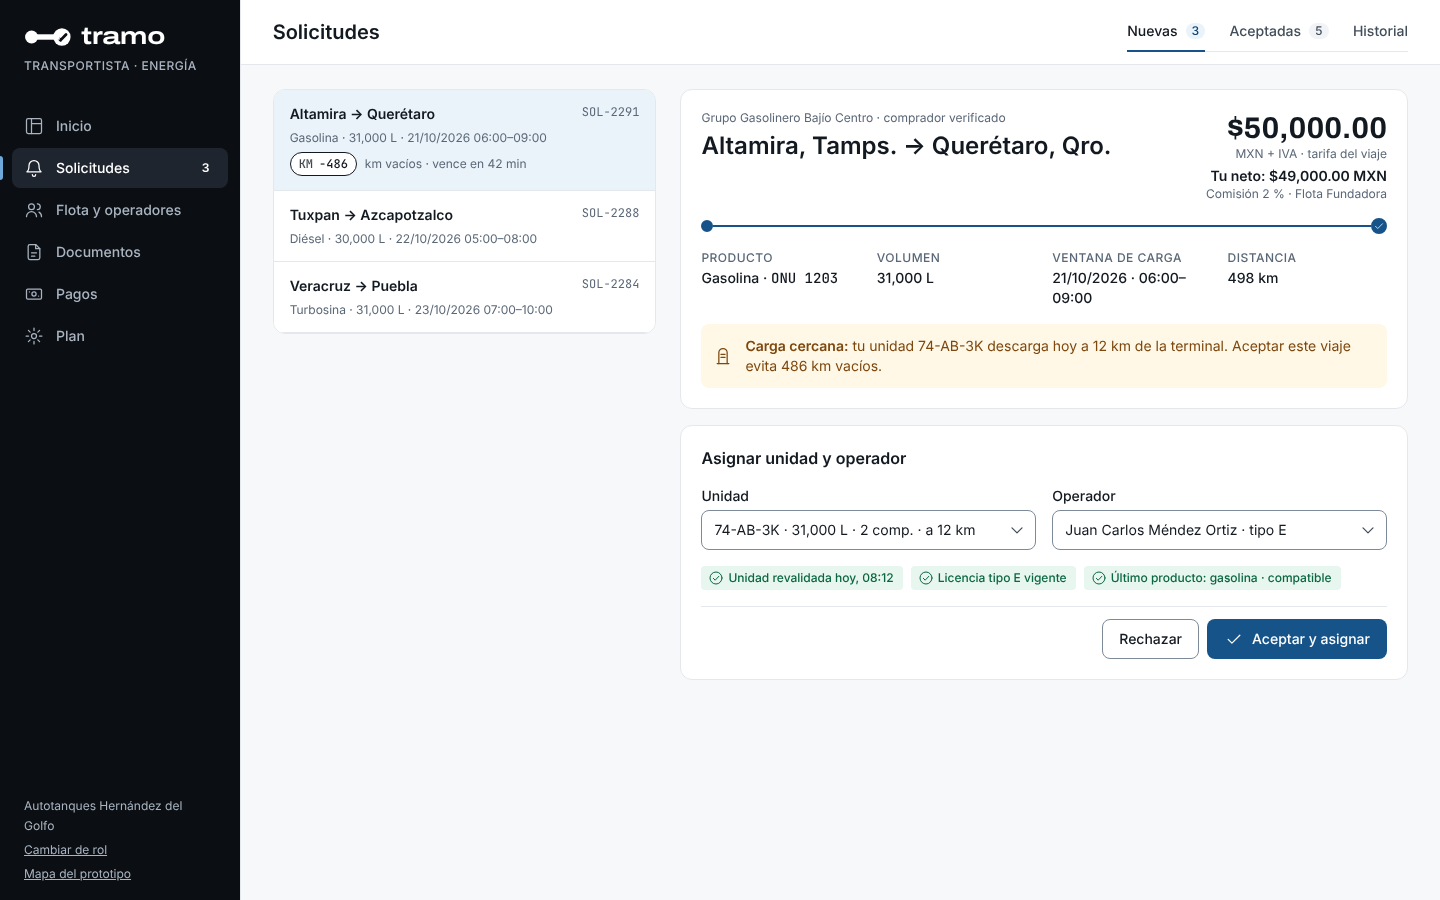Click the SOL-2284 request code
Viewport: 1440px width, 900px height.
tap(610, 284)
